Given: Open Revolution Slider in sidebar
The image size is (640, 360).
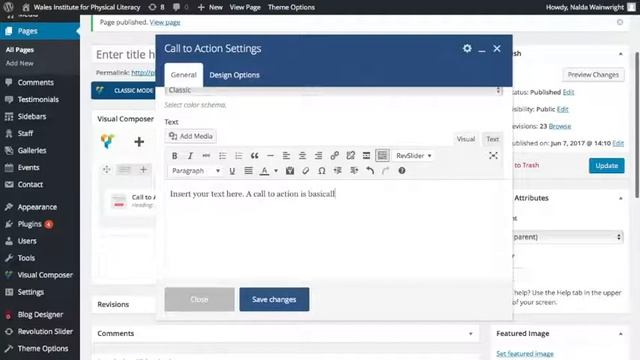Looking at the screenshot, I should [x=40, y=331].
